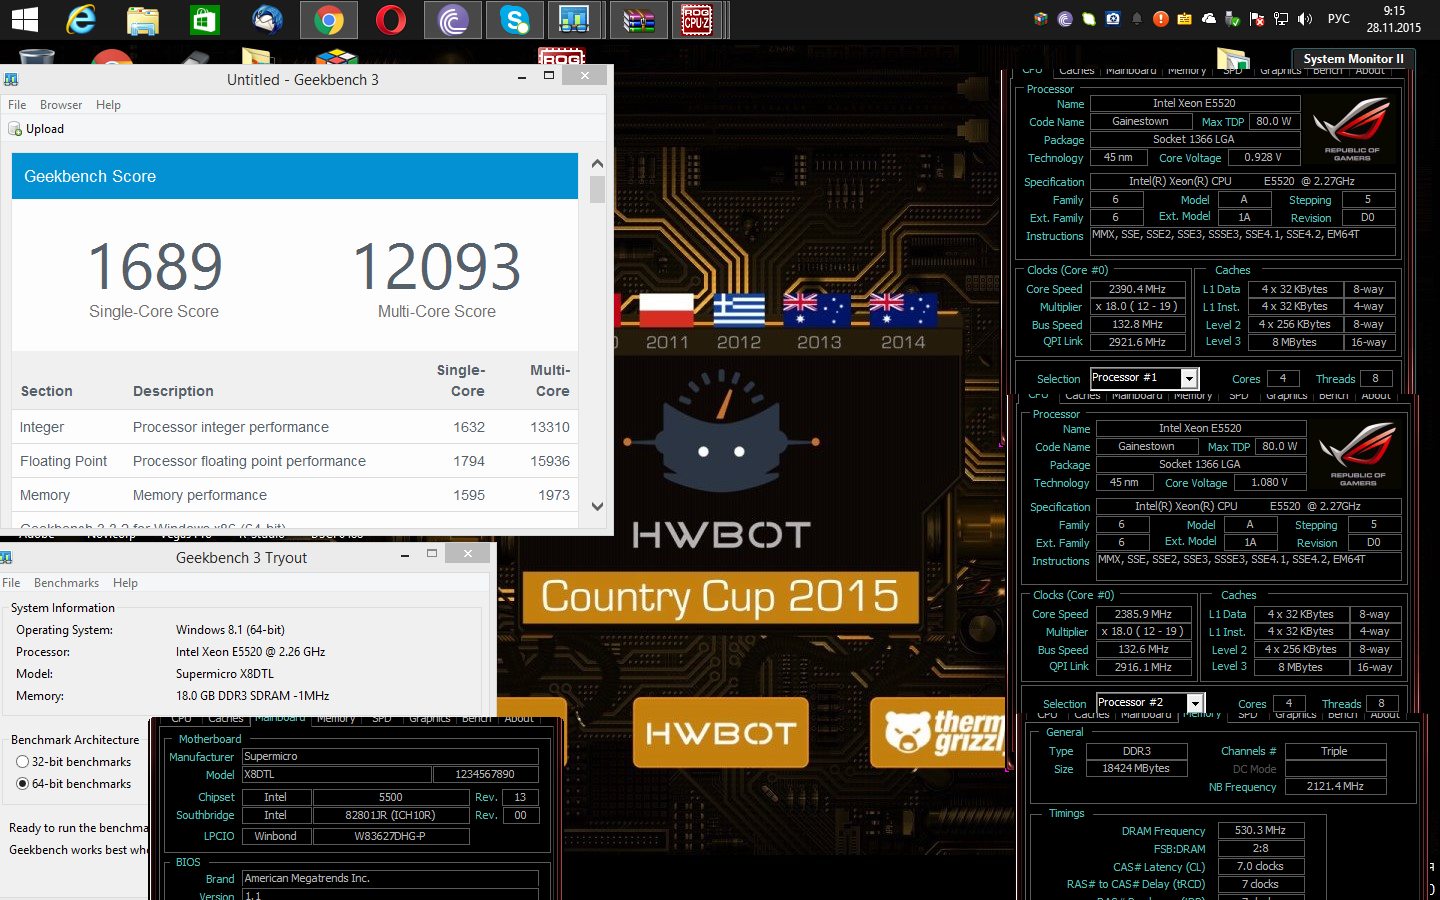The image size is (1440, 900).
Task: Click the Upload button in Geekbench 3
Action: (x=36, y=129)
